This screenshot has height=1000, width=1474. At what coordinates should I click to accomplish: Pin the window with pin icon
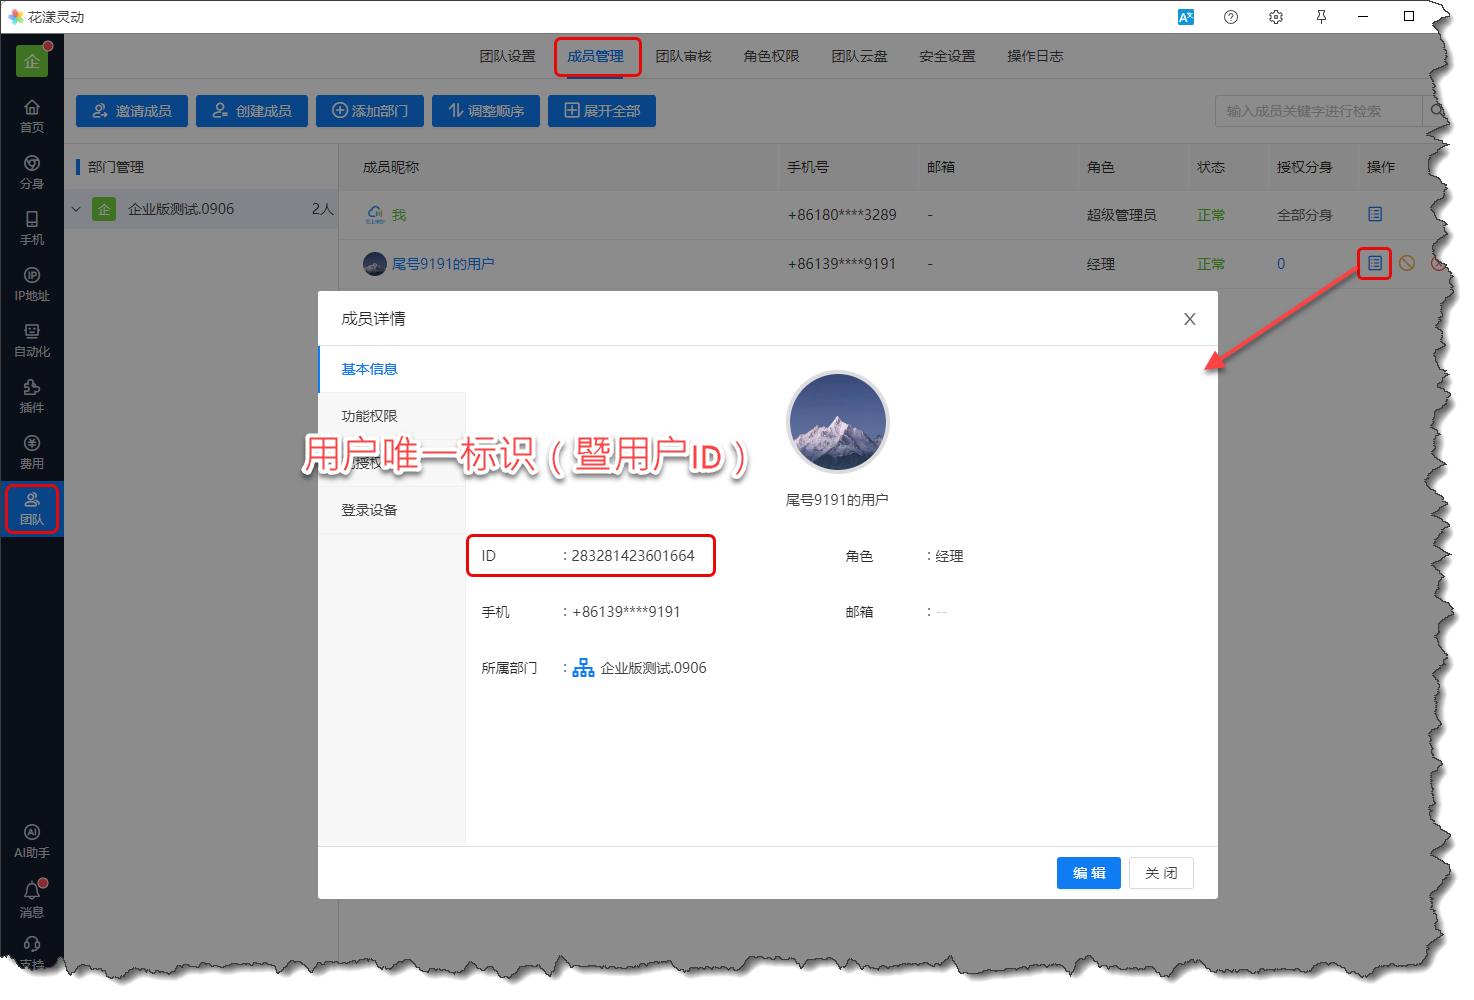(x=1321, y=17)
